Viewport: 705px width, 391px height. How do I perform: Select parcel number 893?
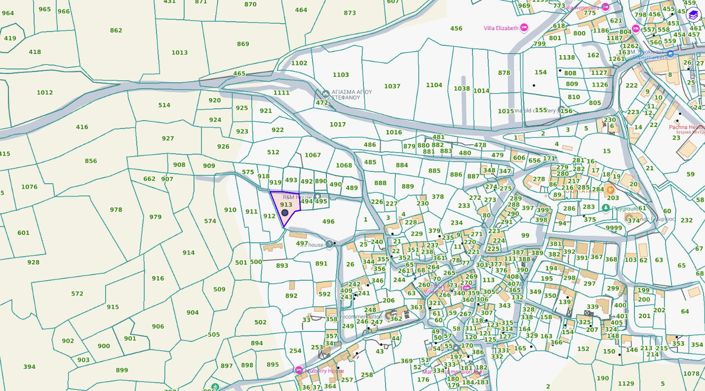pos(282,266)
